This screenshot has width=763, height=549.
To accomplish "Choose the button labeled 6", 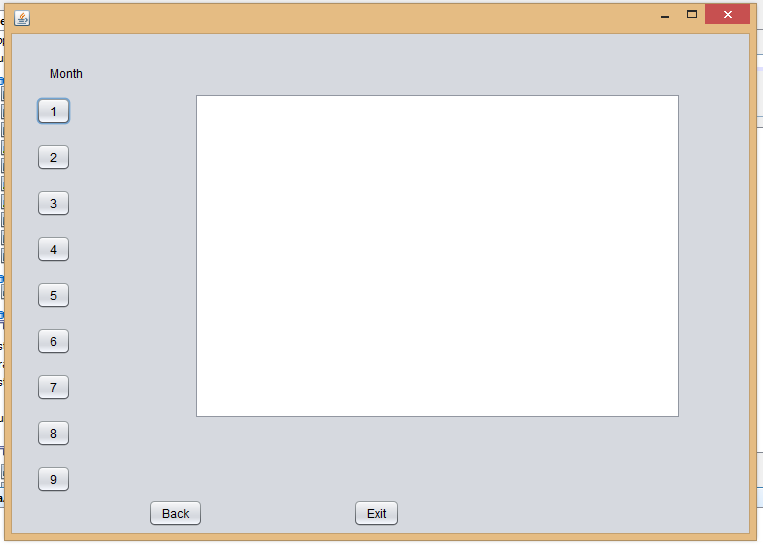I will [54, 341].
